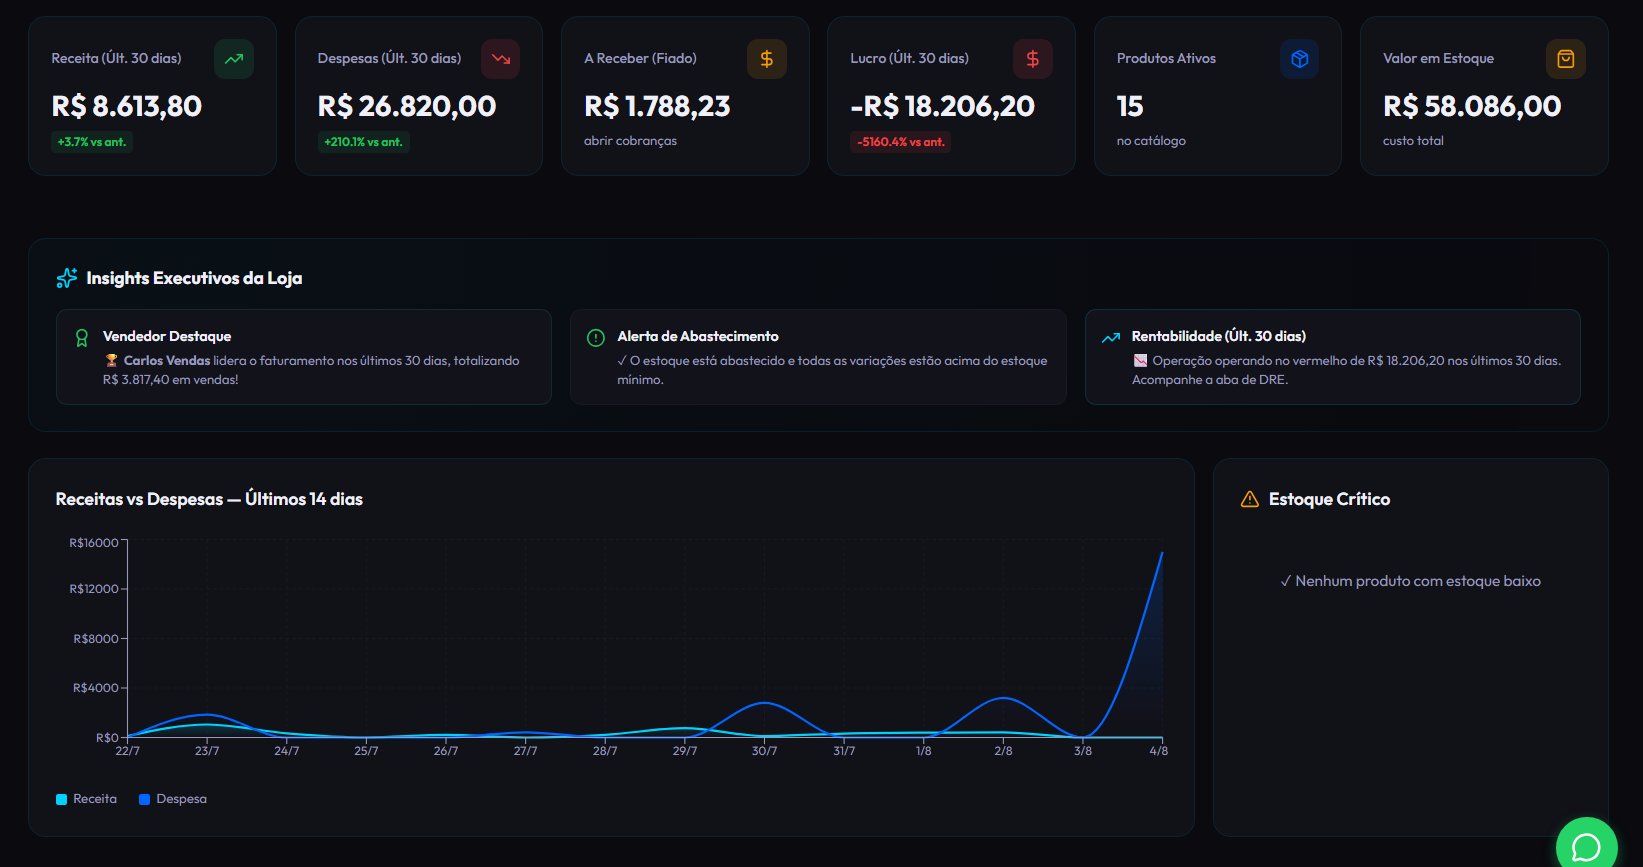Click the +3.7% vs ant. badge

pyautogui.click(x=92, y=142)
